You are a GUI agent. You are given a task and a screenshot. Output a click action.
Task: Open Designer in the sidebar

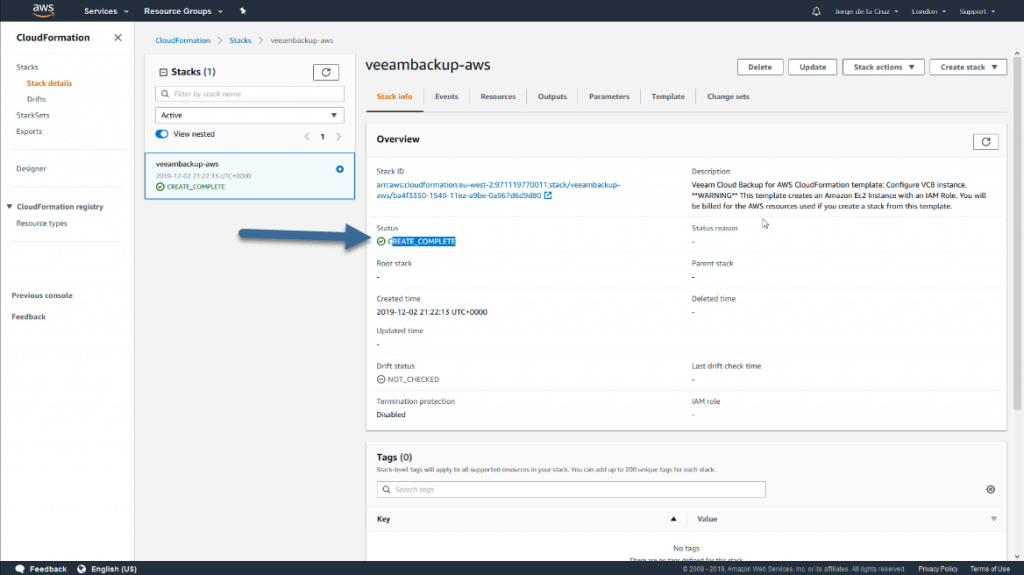coord(31,169)
